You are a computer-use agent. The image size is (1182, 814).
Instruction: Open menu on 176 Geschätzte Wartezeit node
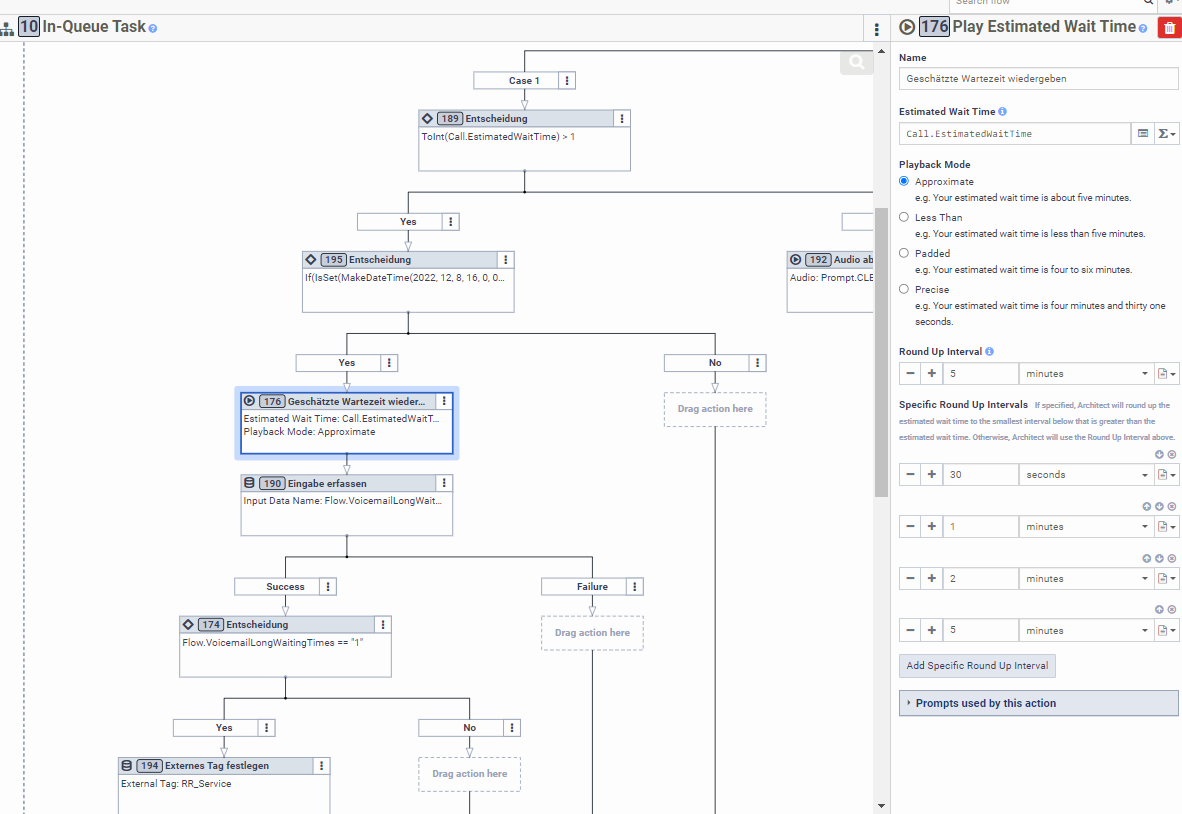pos(444,401)
